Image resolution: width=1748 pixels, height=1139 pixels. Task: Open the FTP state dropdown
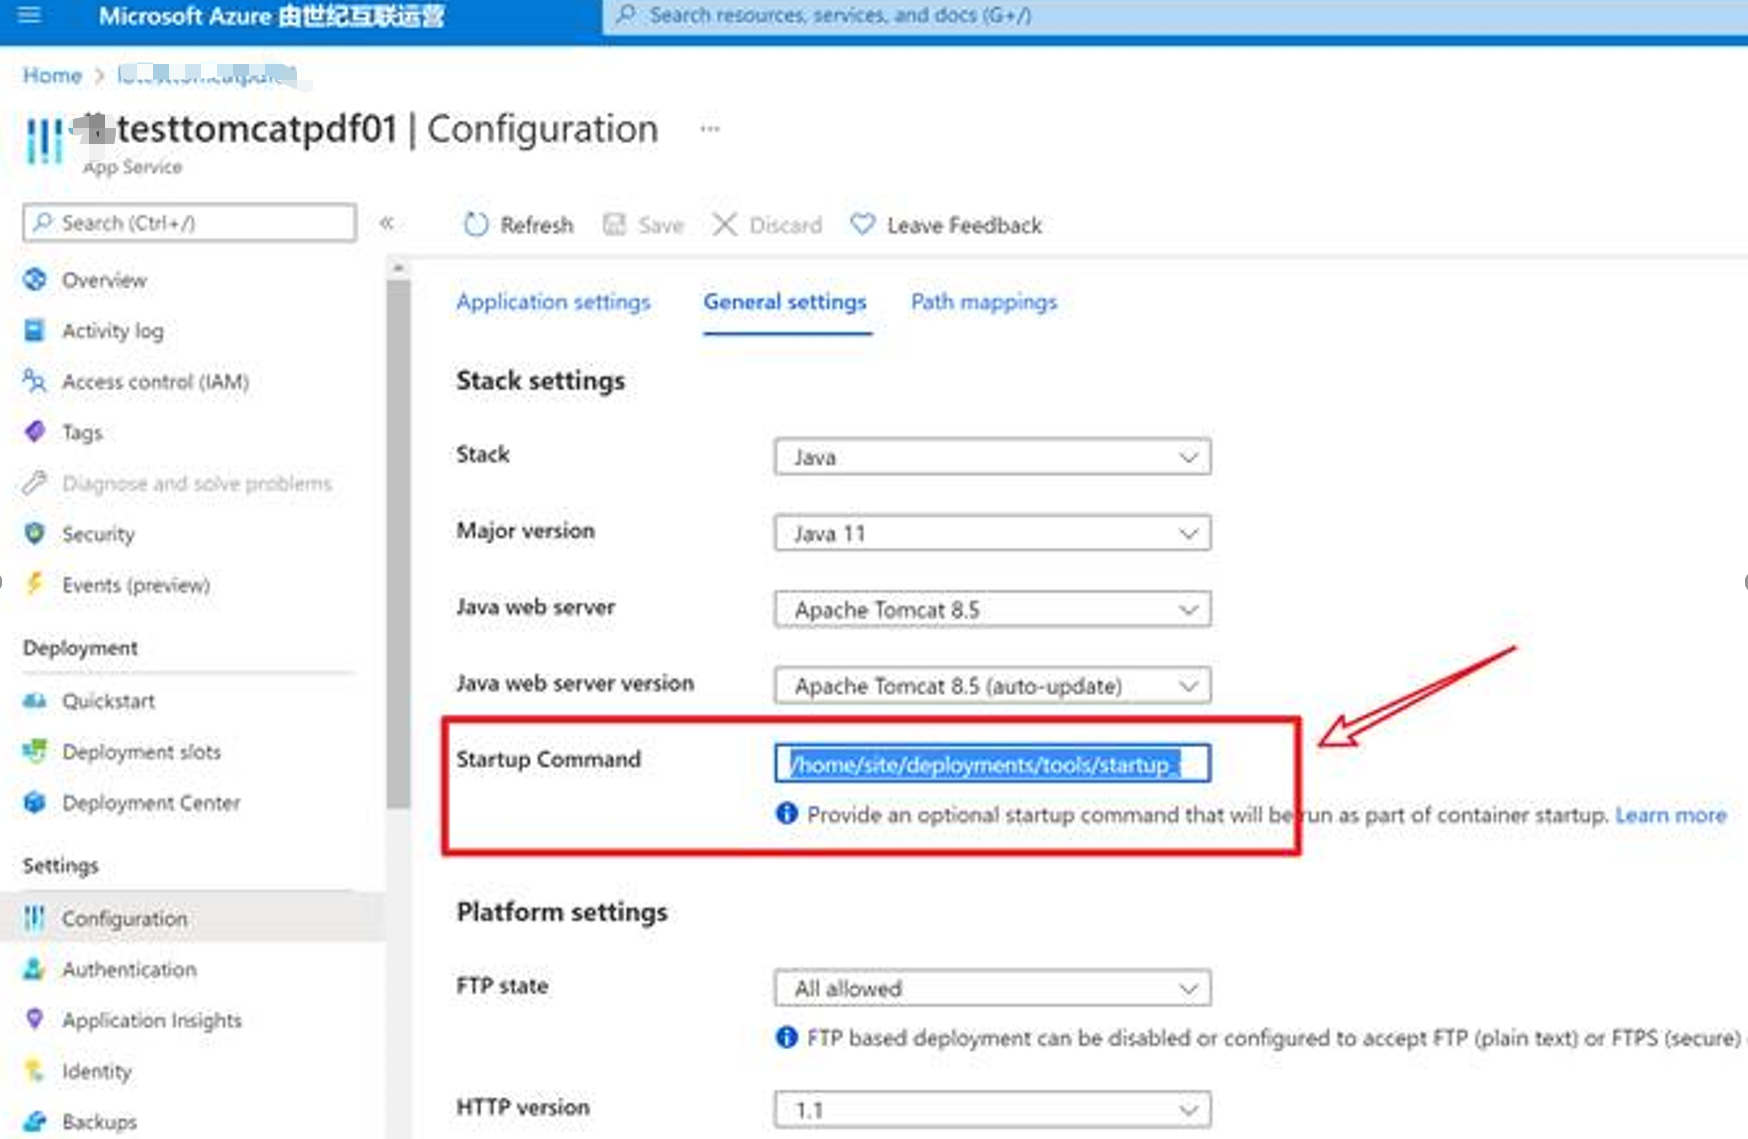pos(992,988)
